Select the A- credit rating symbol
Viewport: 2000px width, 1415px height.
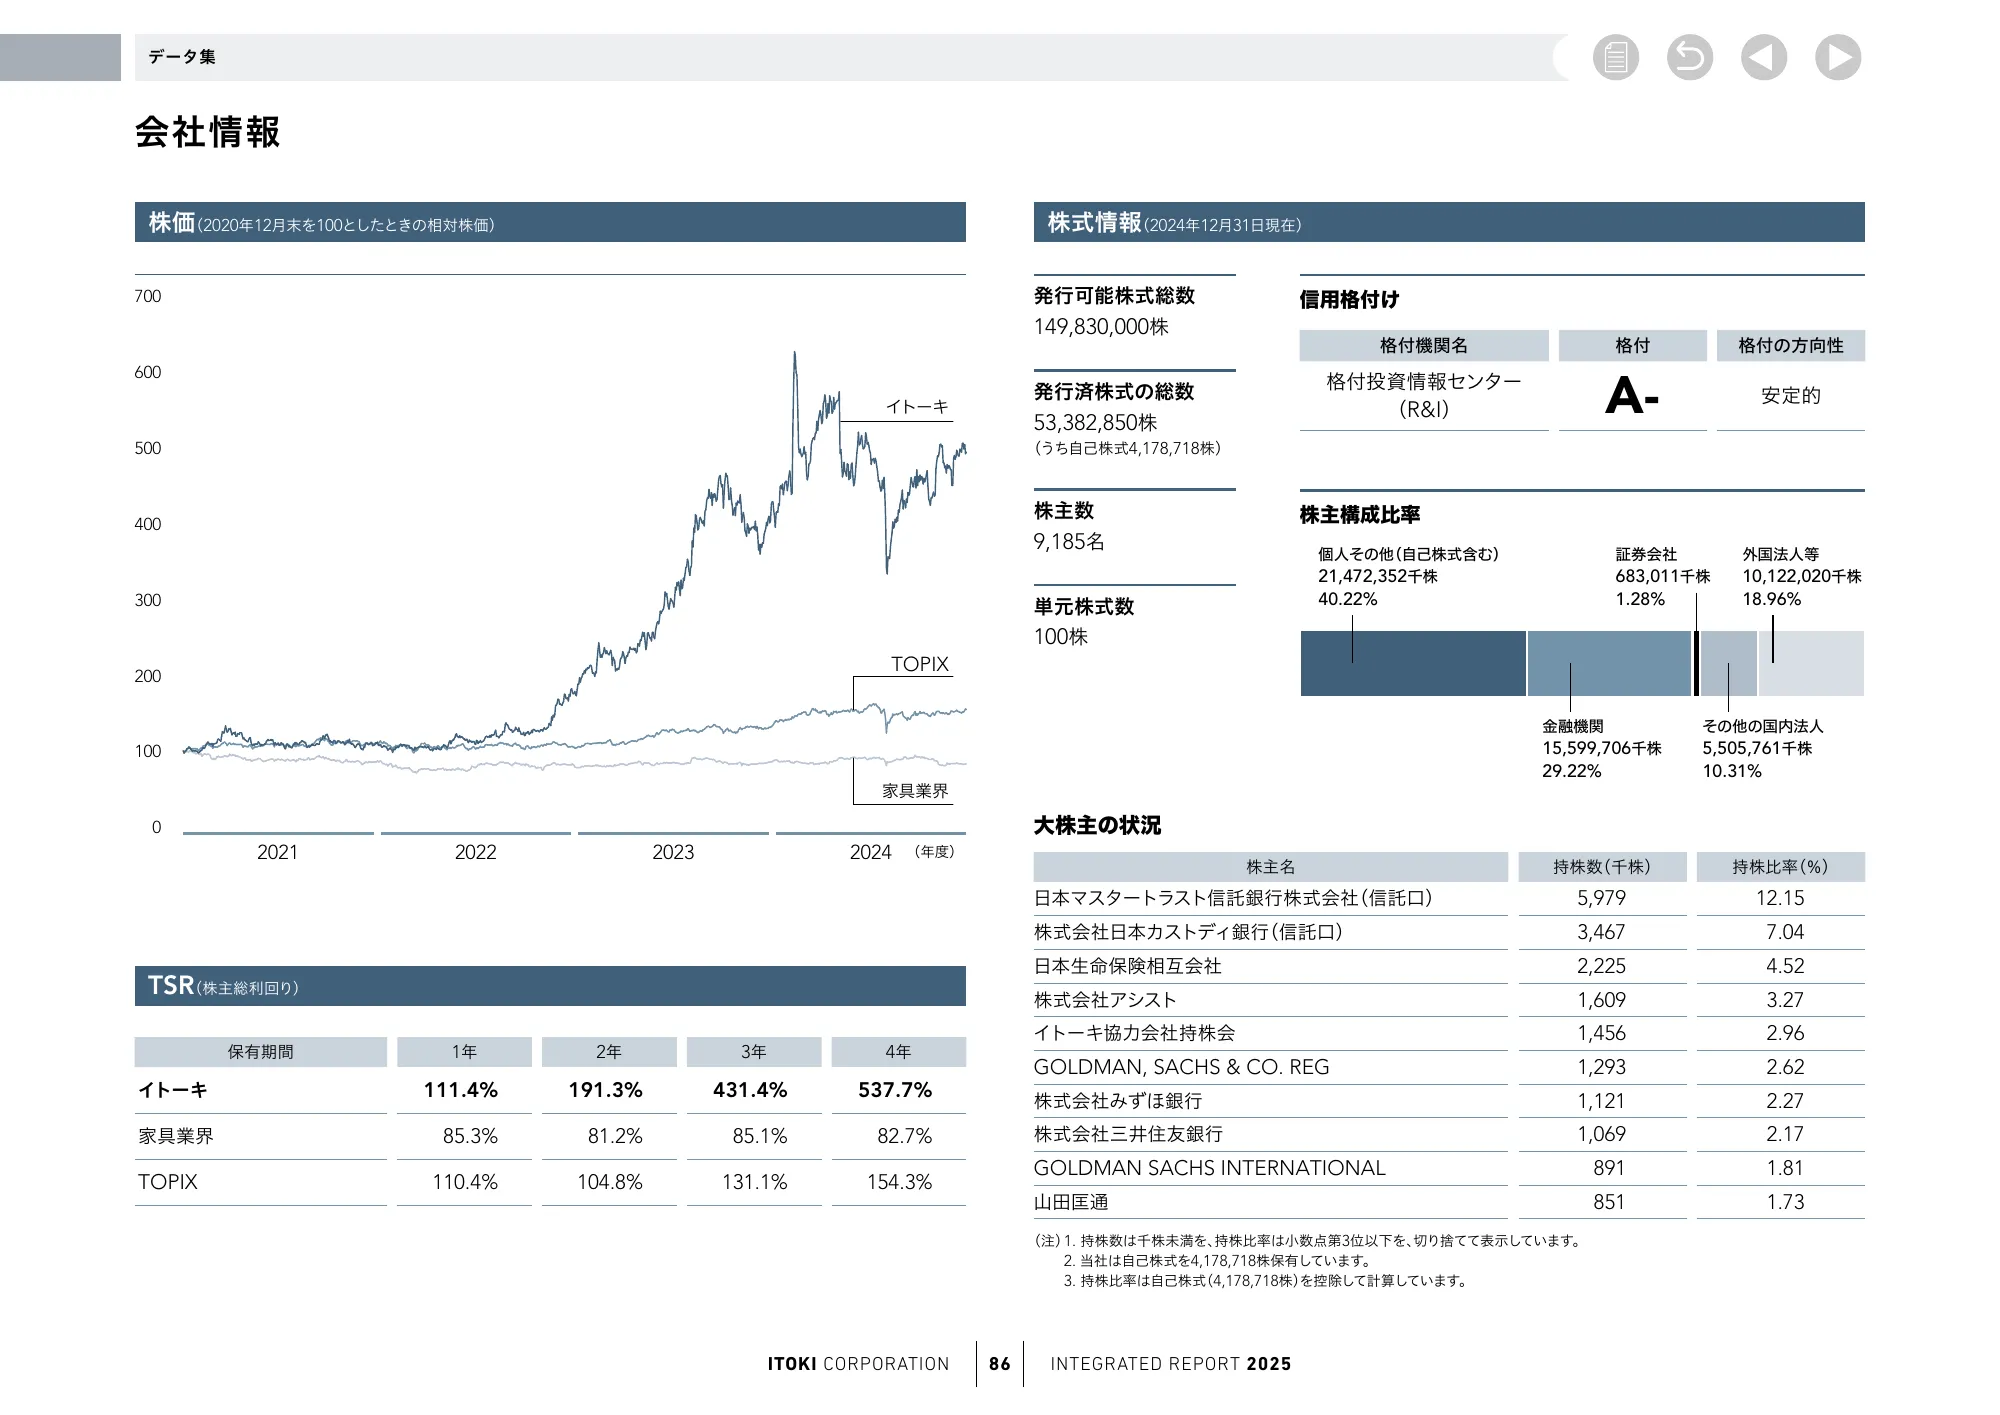click(x=1632, y=396)
